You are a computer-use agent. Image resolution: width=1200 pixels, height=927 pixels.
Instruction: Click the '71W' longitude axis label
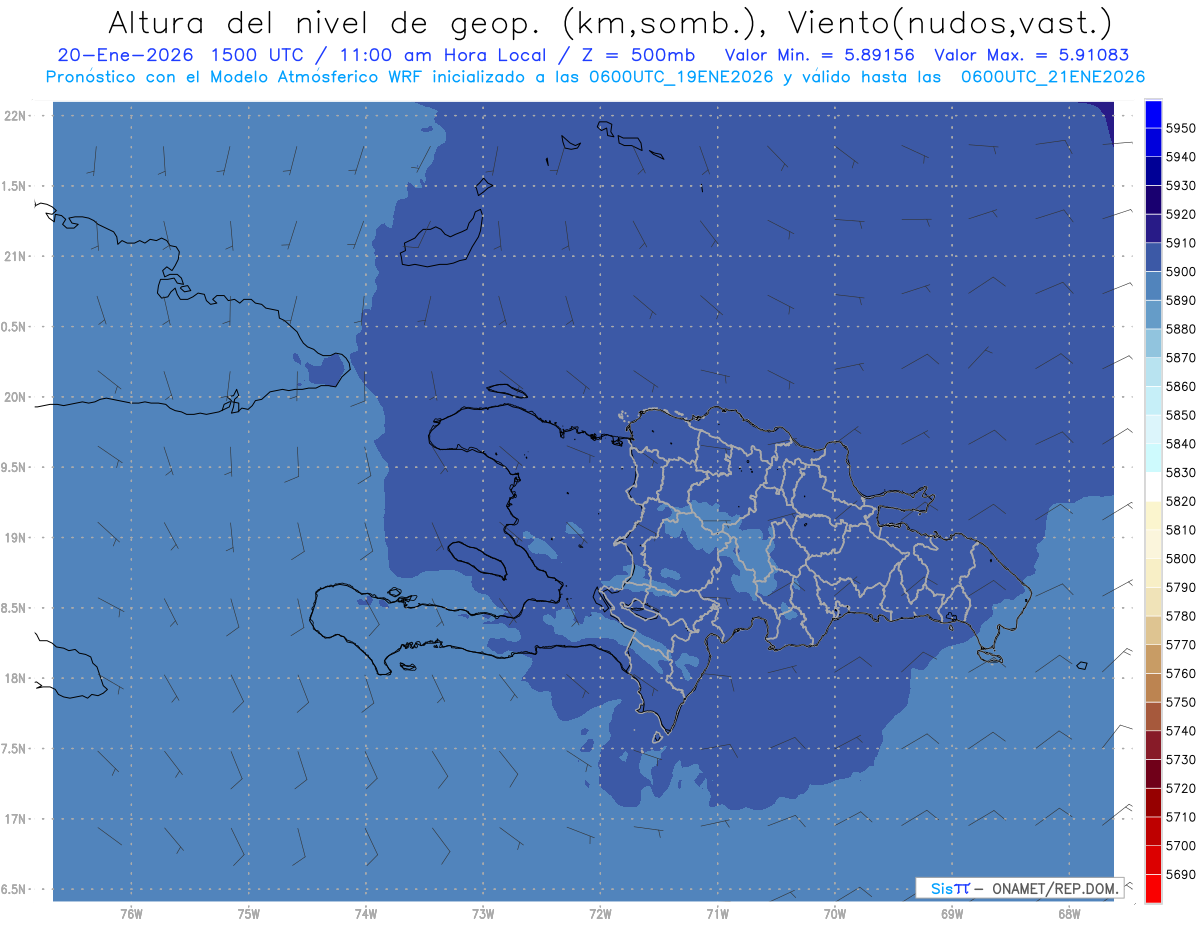click(717, 914)
